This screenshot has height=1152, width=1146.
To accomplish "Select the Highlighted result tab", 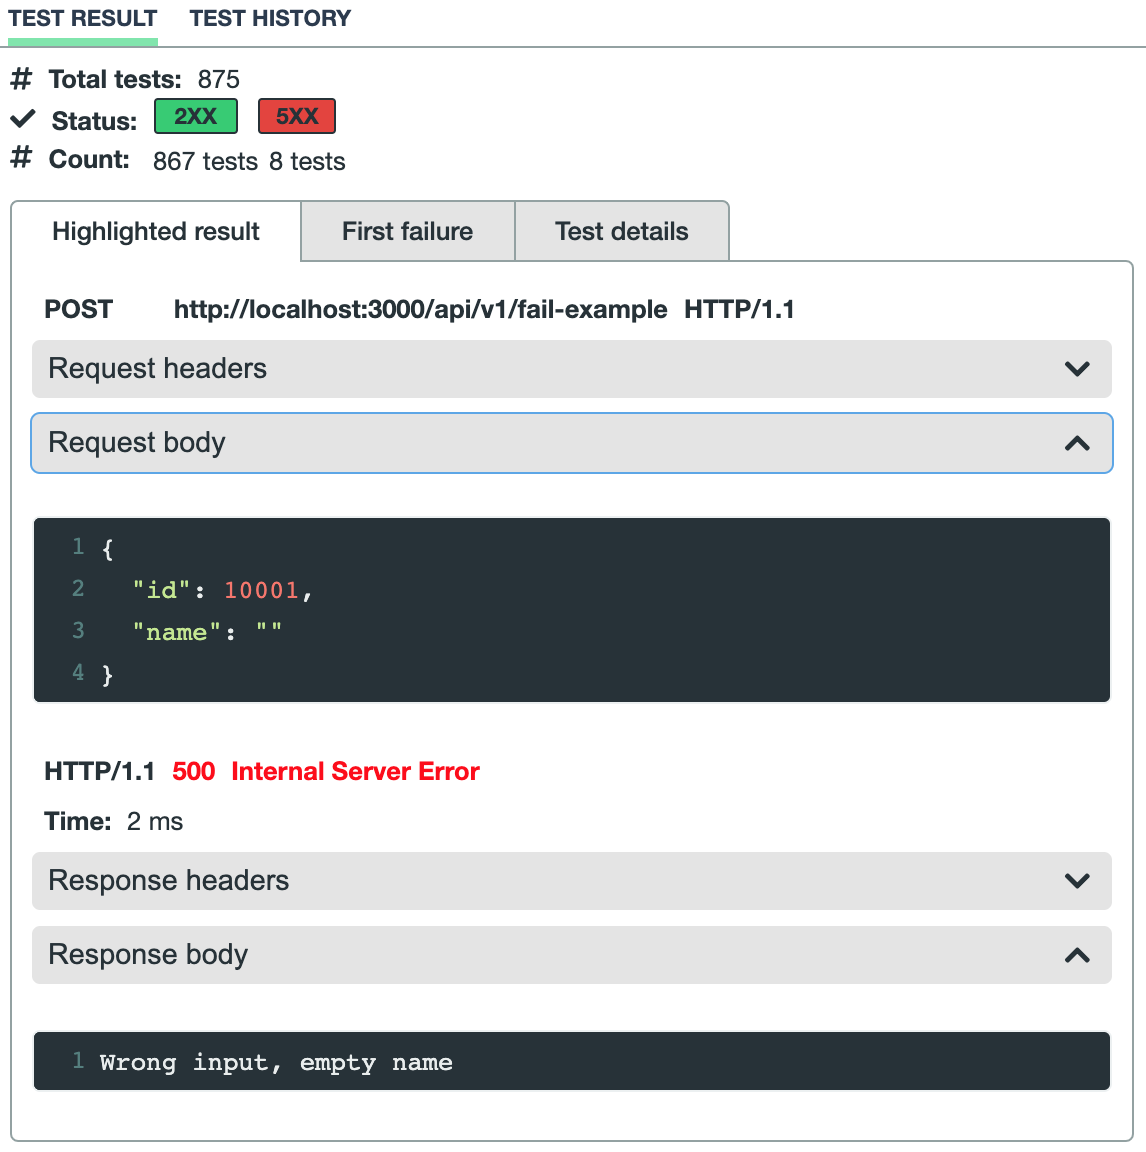I will click(x=155, y=231).
